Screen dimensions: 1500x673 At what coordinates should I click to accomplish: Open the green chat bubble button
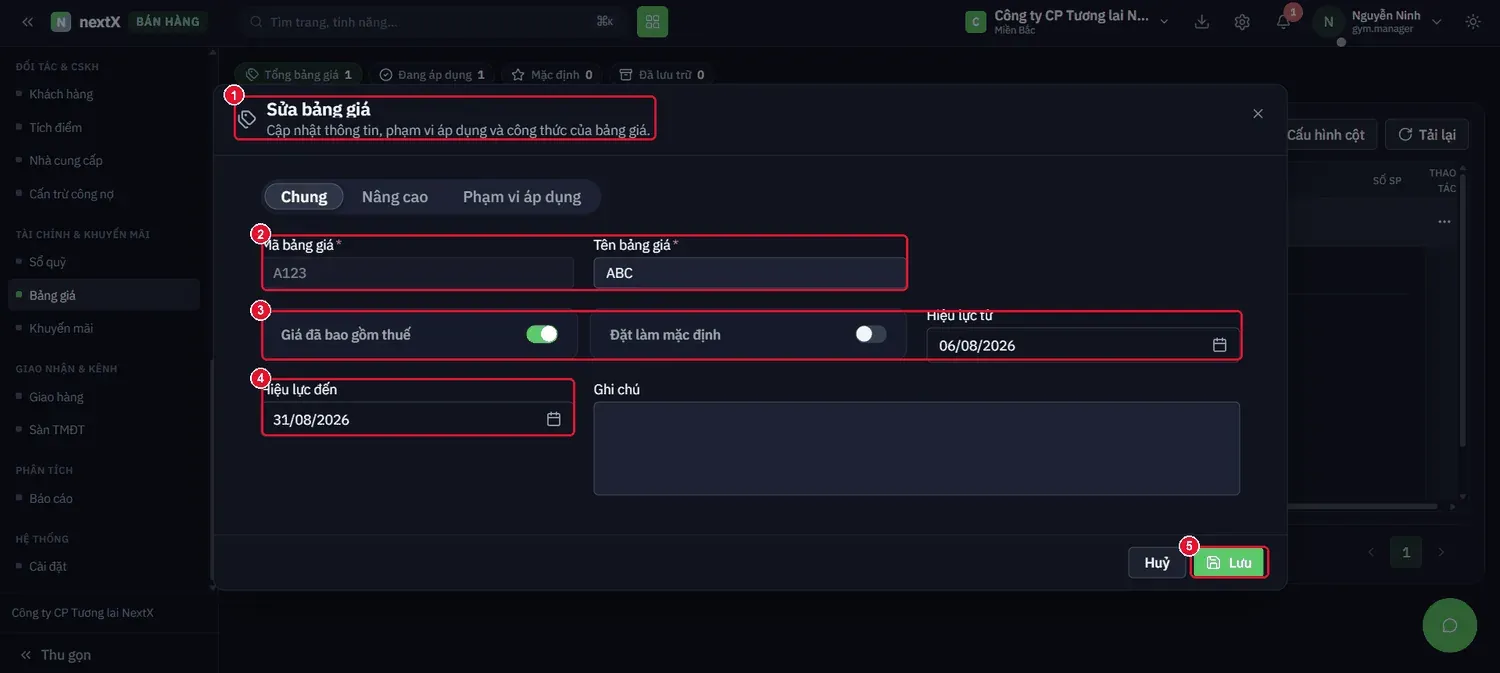click(1449, 625)
